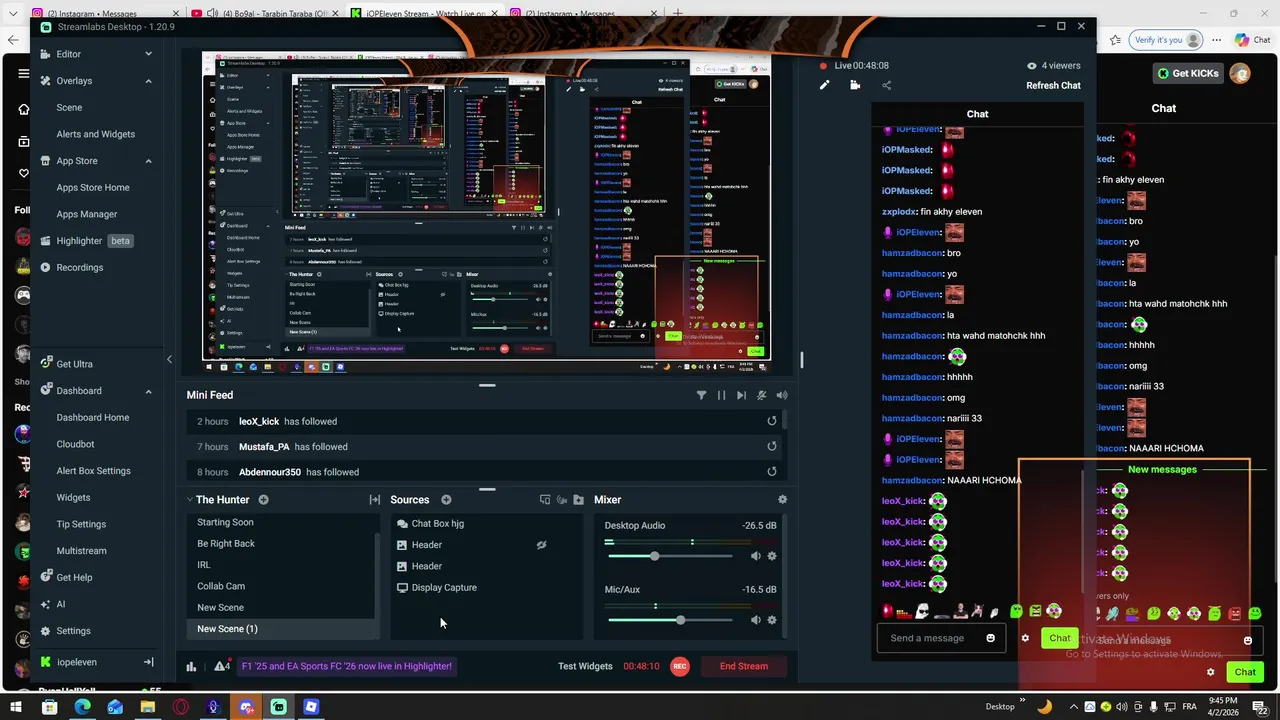Log out via the icon beside iopeleven
The height and width of the screenshot is (720, 1280).
click(x=148, y=662)
